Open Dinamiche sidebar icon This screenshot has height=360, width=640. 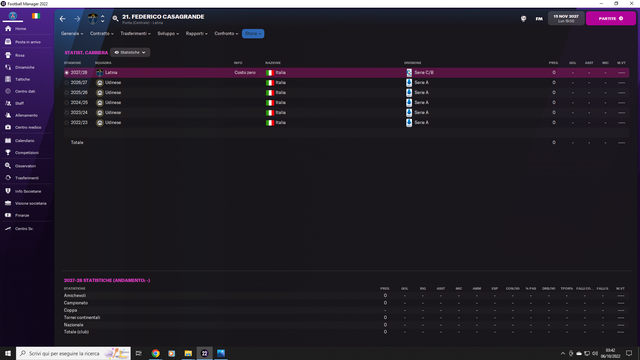(8, 67)
